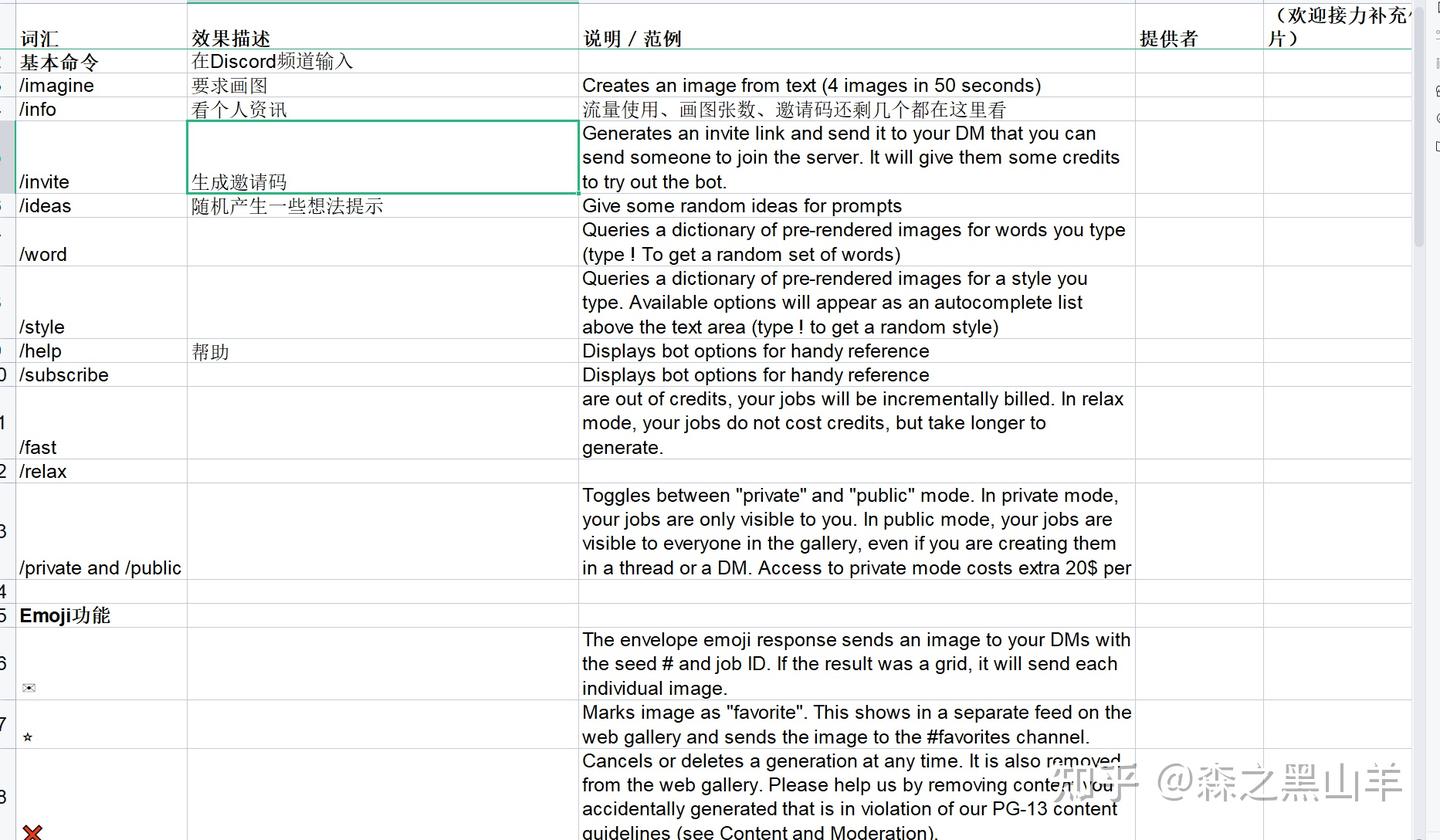Select the '看个人资讯' cell
The height and width of the screenshot is (840, 1440).
(383, 110)
